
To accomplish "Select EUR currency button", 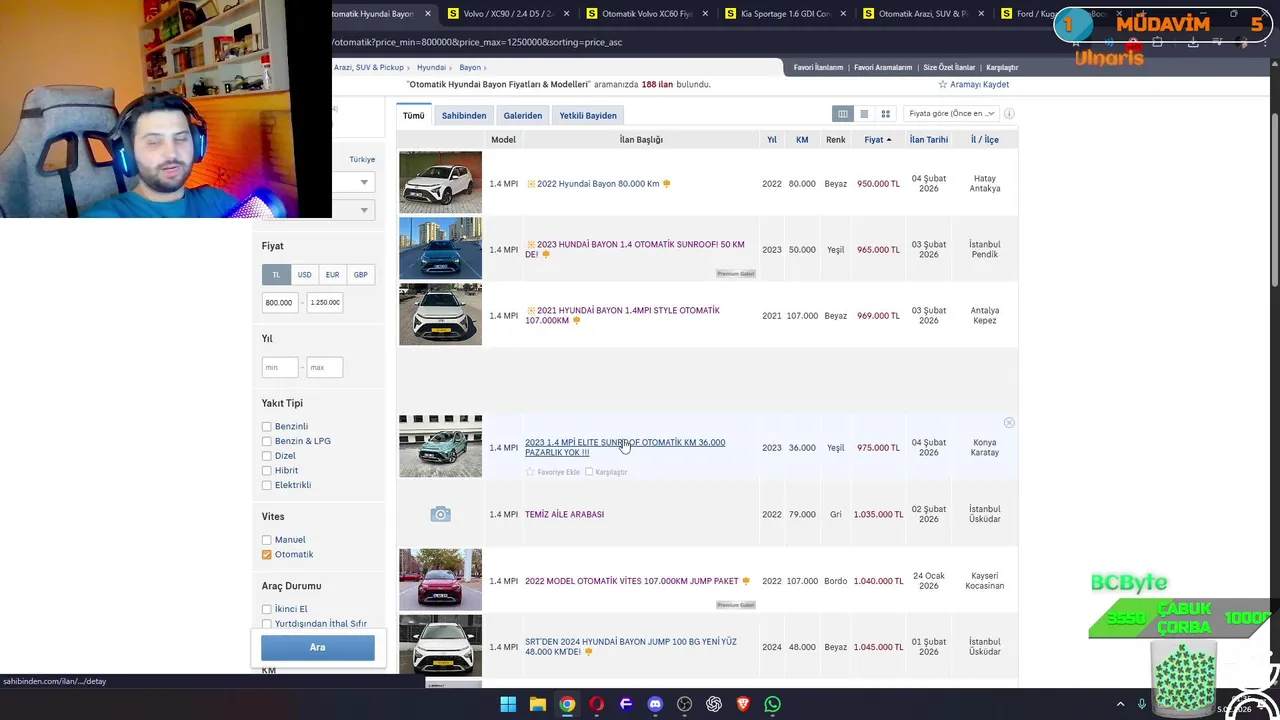I will click(332, 274).
